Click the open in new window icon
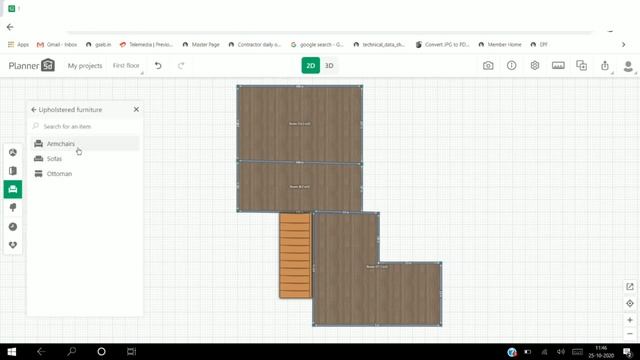640x360 pixels. pyautogui.click(x=630, y=287)
